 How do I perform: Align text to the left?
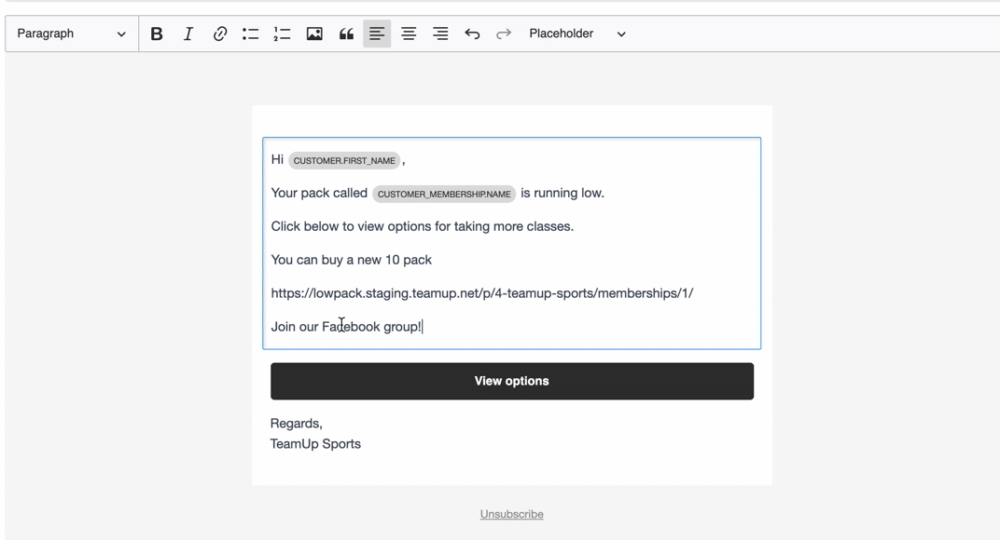click(378, 34)
